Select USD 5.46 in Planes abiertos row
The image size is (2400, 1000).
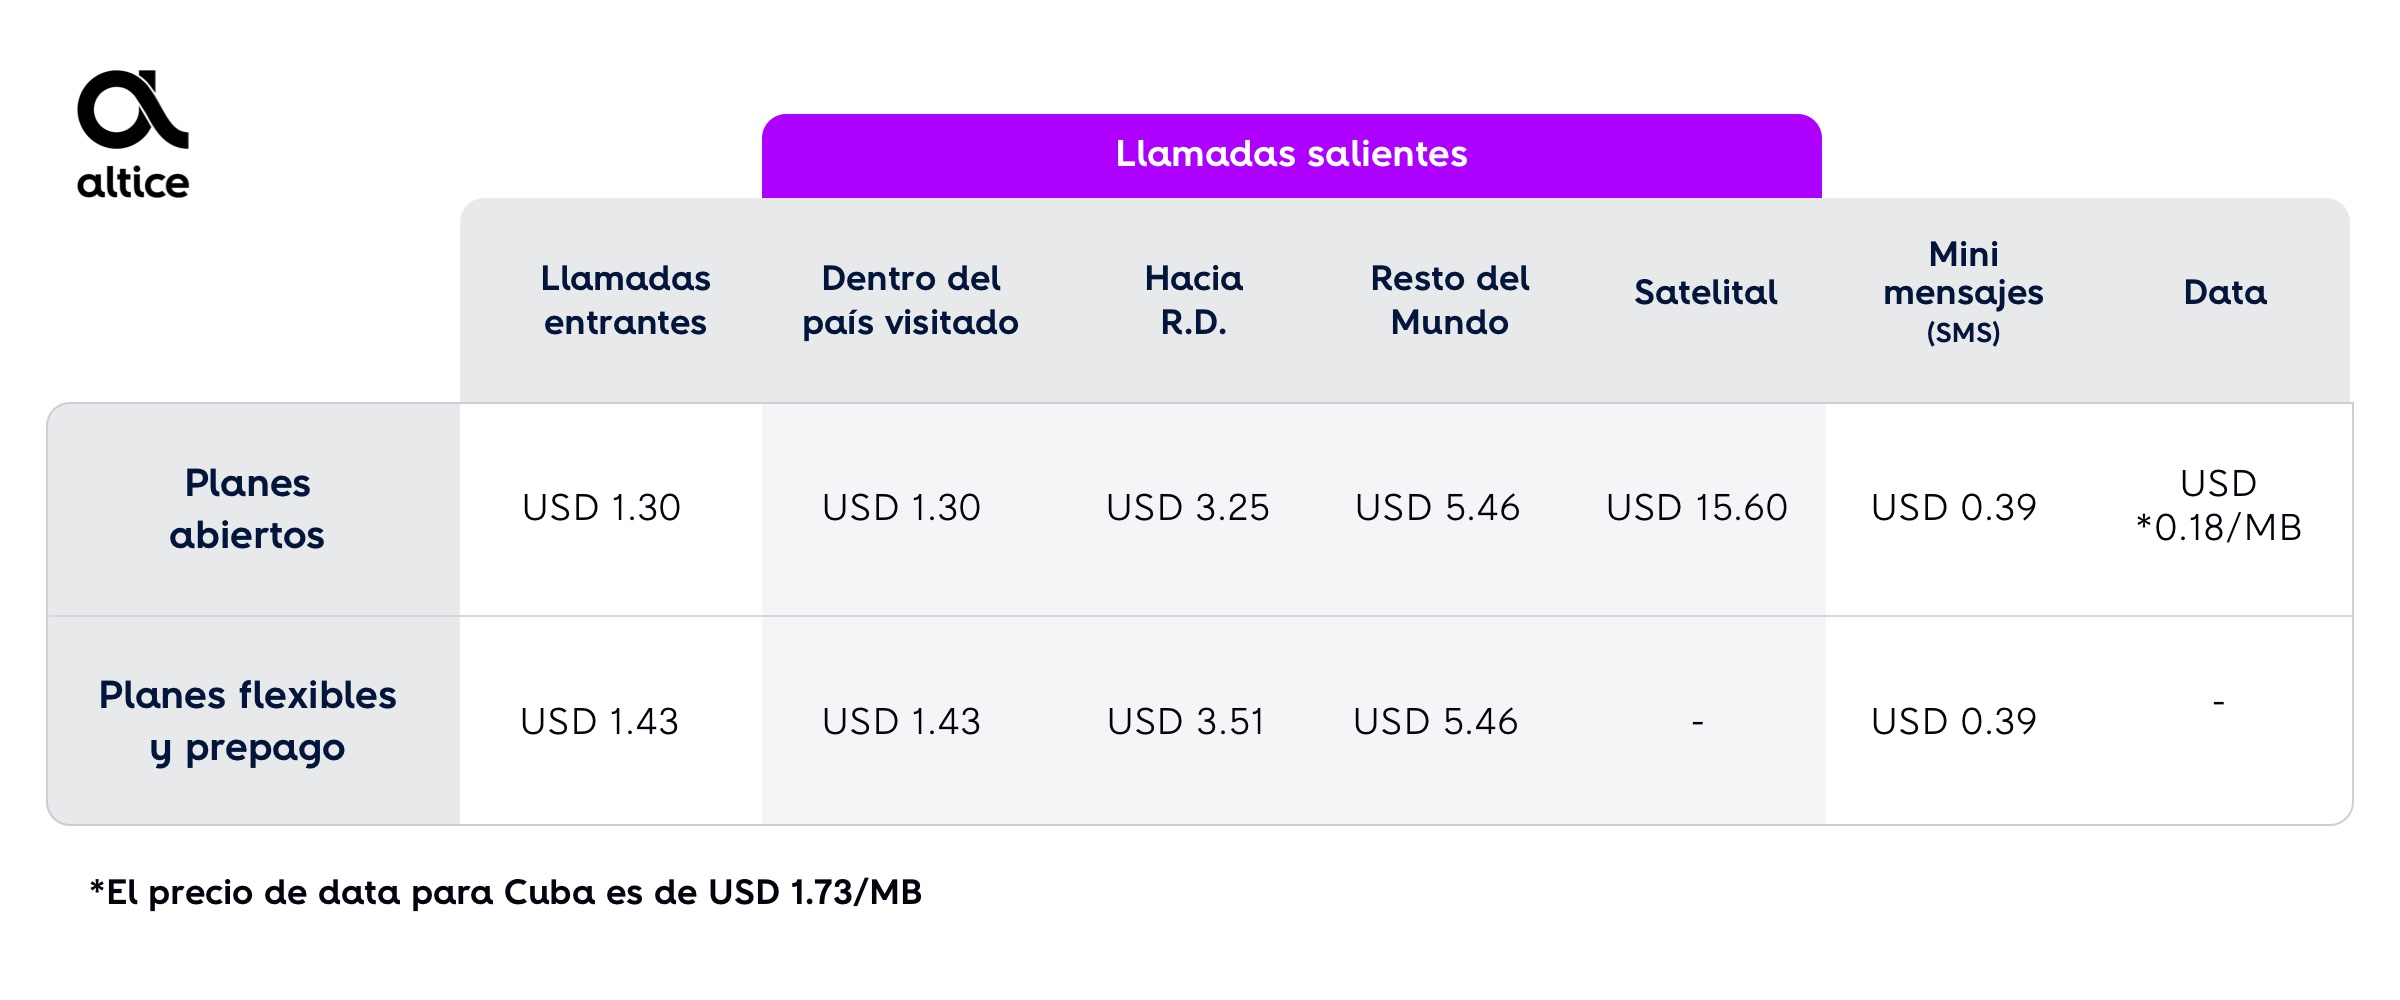[1437, 508]
